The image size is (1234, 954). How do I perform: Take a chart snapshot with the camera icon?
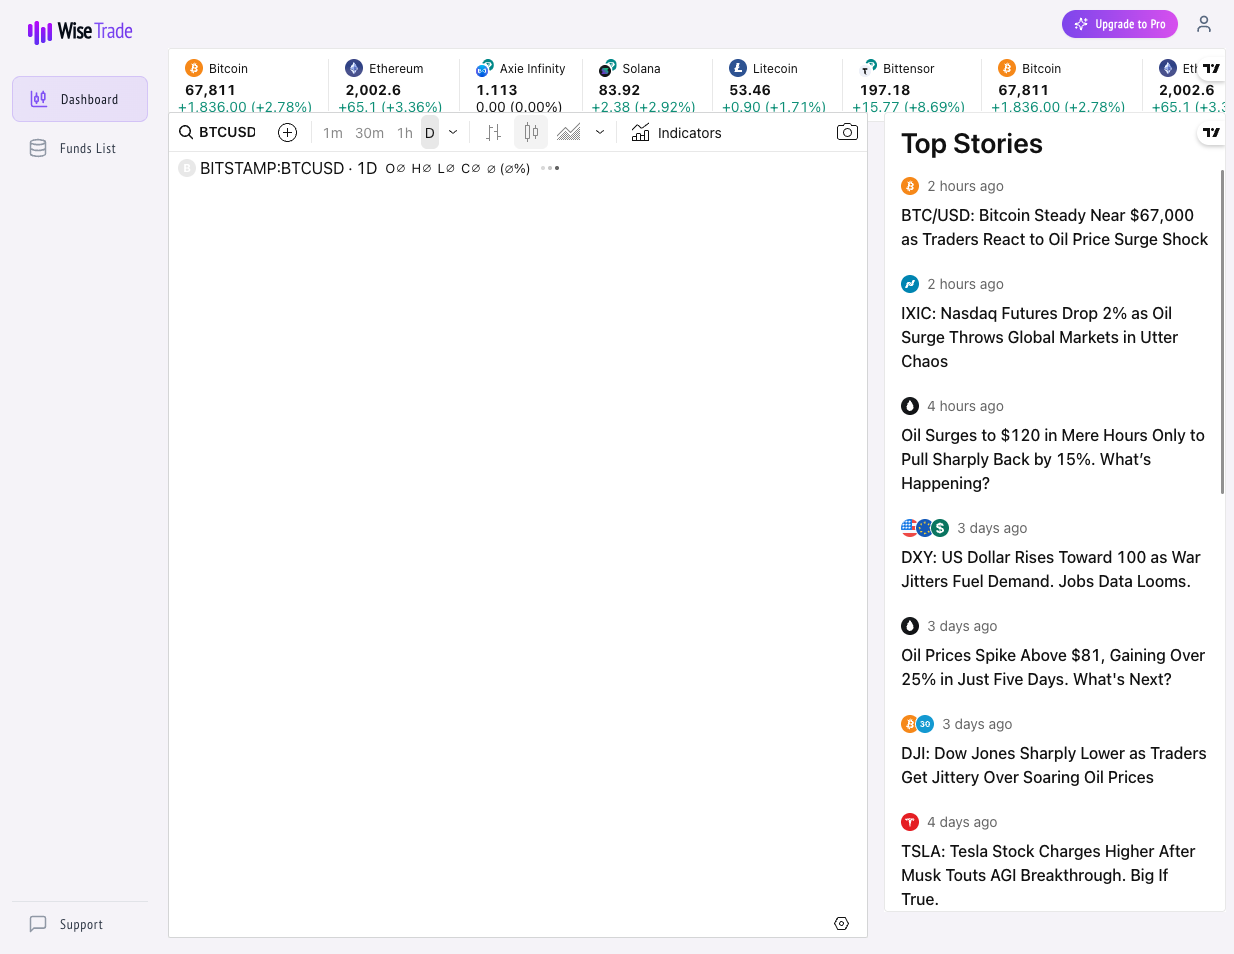pyautogui.click(x=847, y=131)
